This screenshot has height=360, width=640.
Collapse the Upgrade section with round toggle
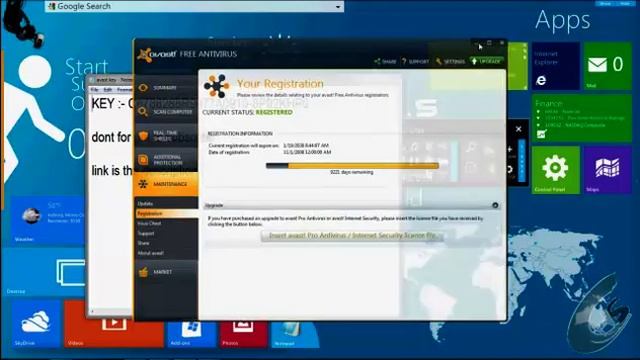coord(495,205)
